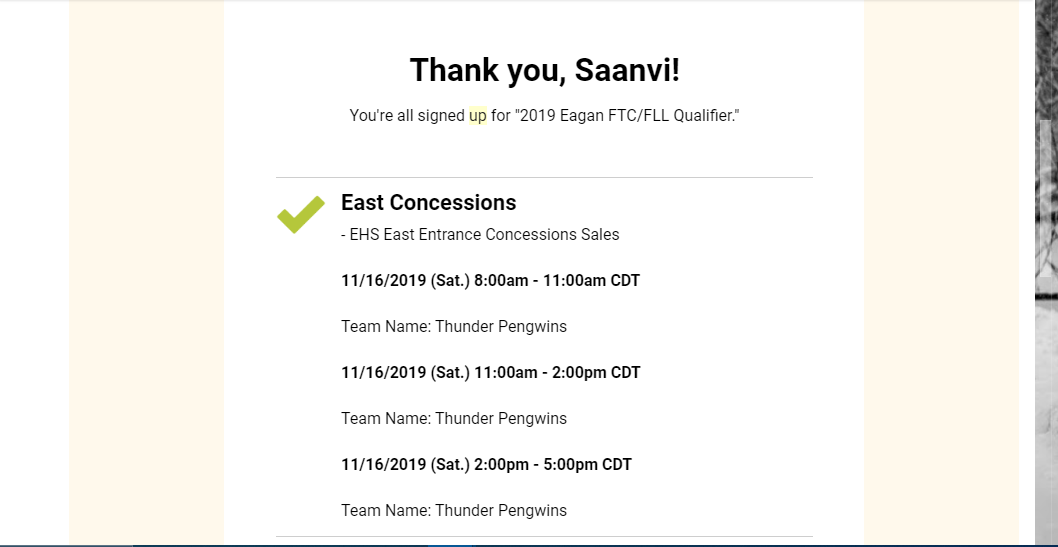
Task: Click the EHS East Entrance Concessions Sales description
Action: point(484,235)
